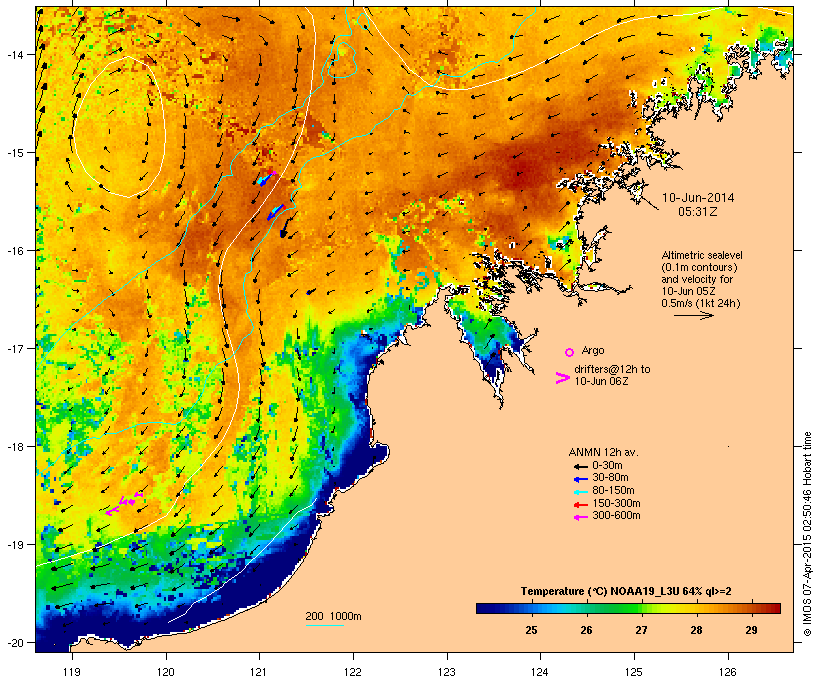Viewport: 820px width, 680px height.
Task: Click the red 150-300m legend arrow
Action: click(580, 505)
